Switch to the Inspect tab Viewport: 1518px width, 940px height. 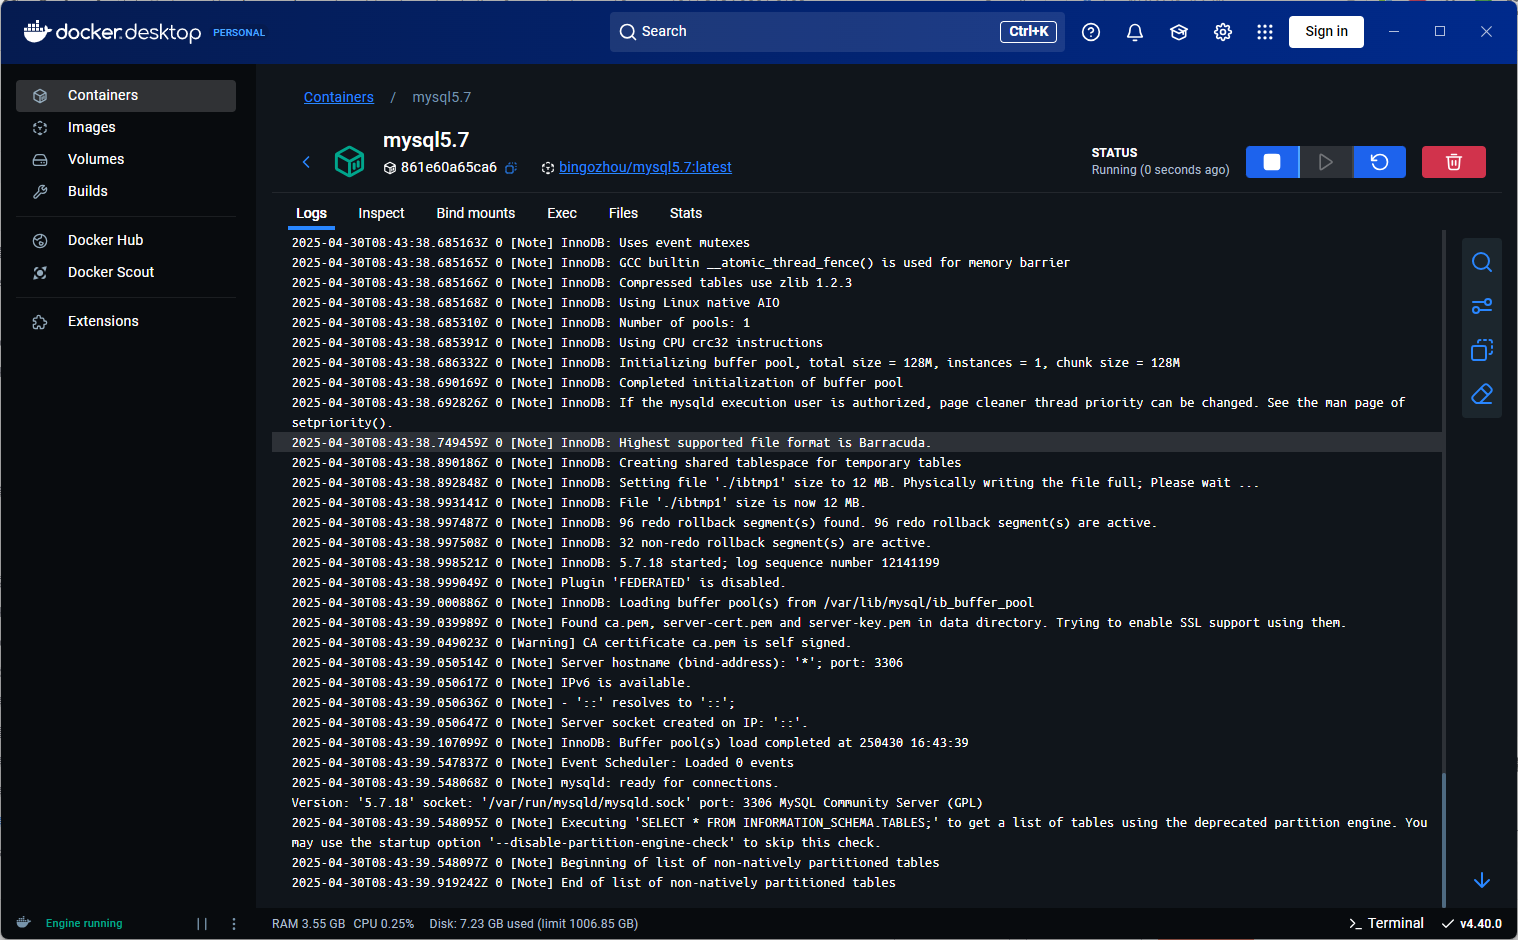click(x=381, y=213)
